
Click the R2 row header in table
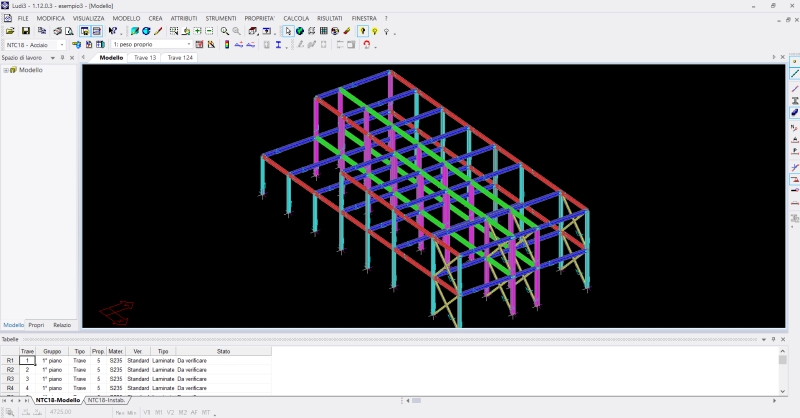pos(10,370)
